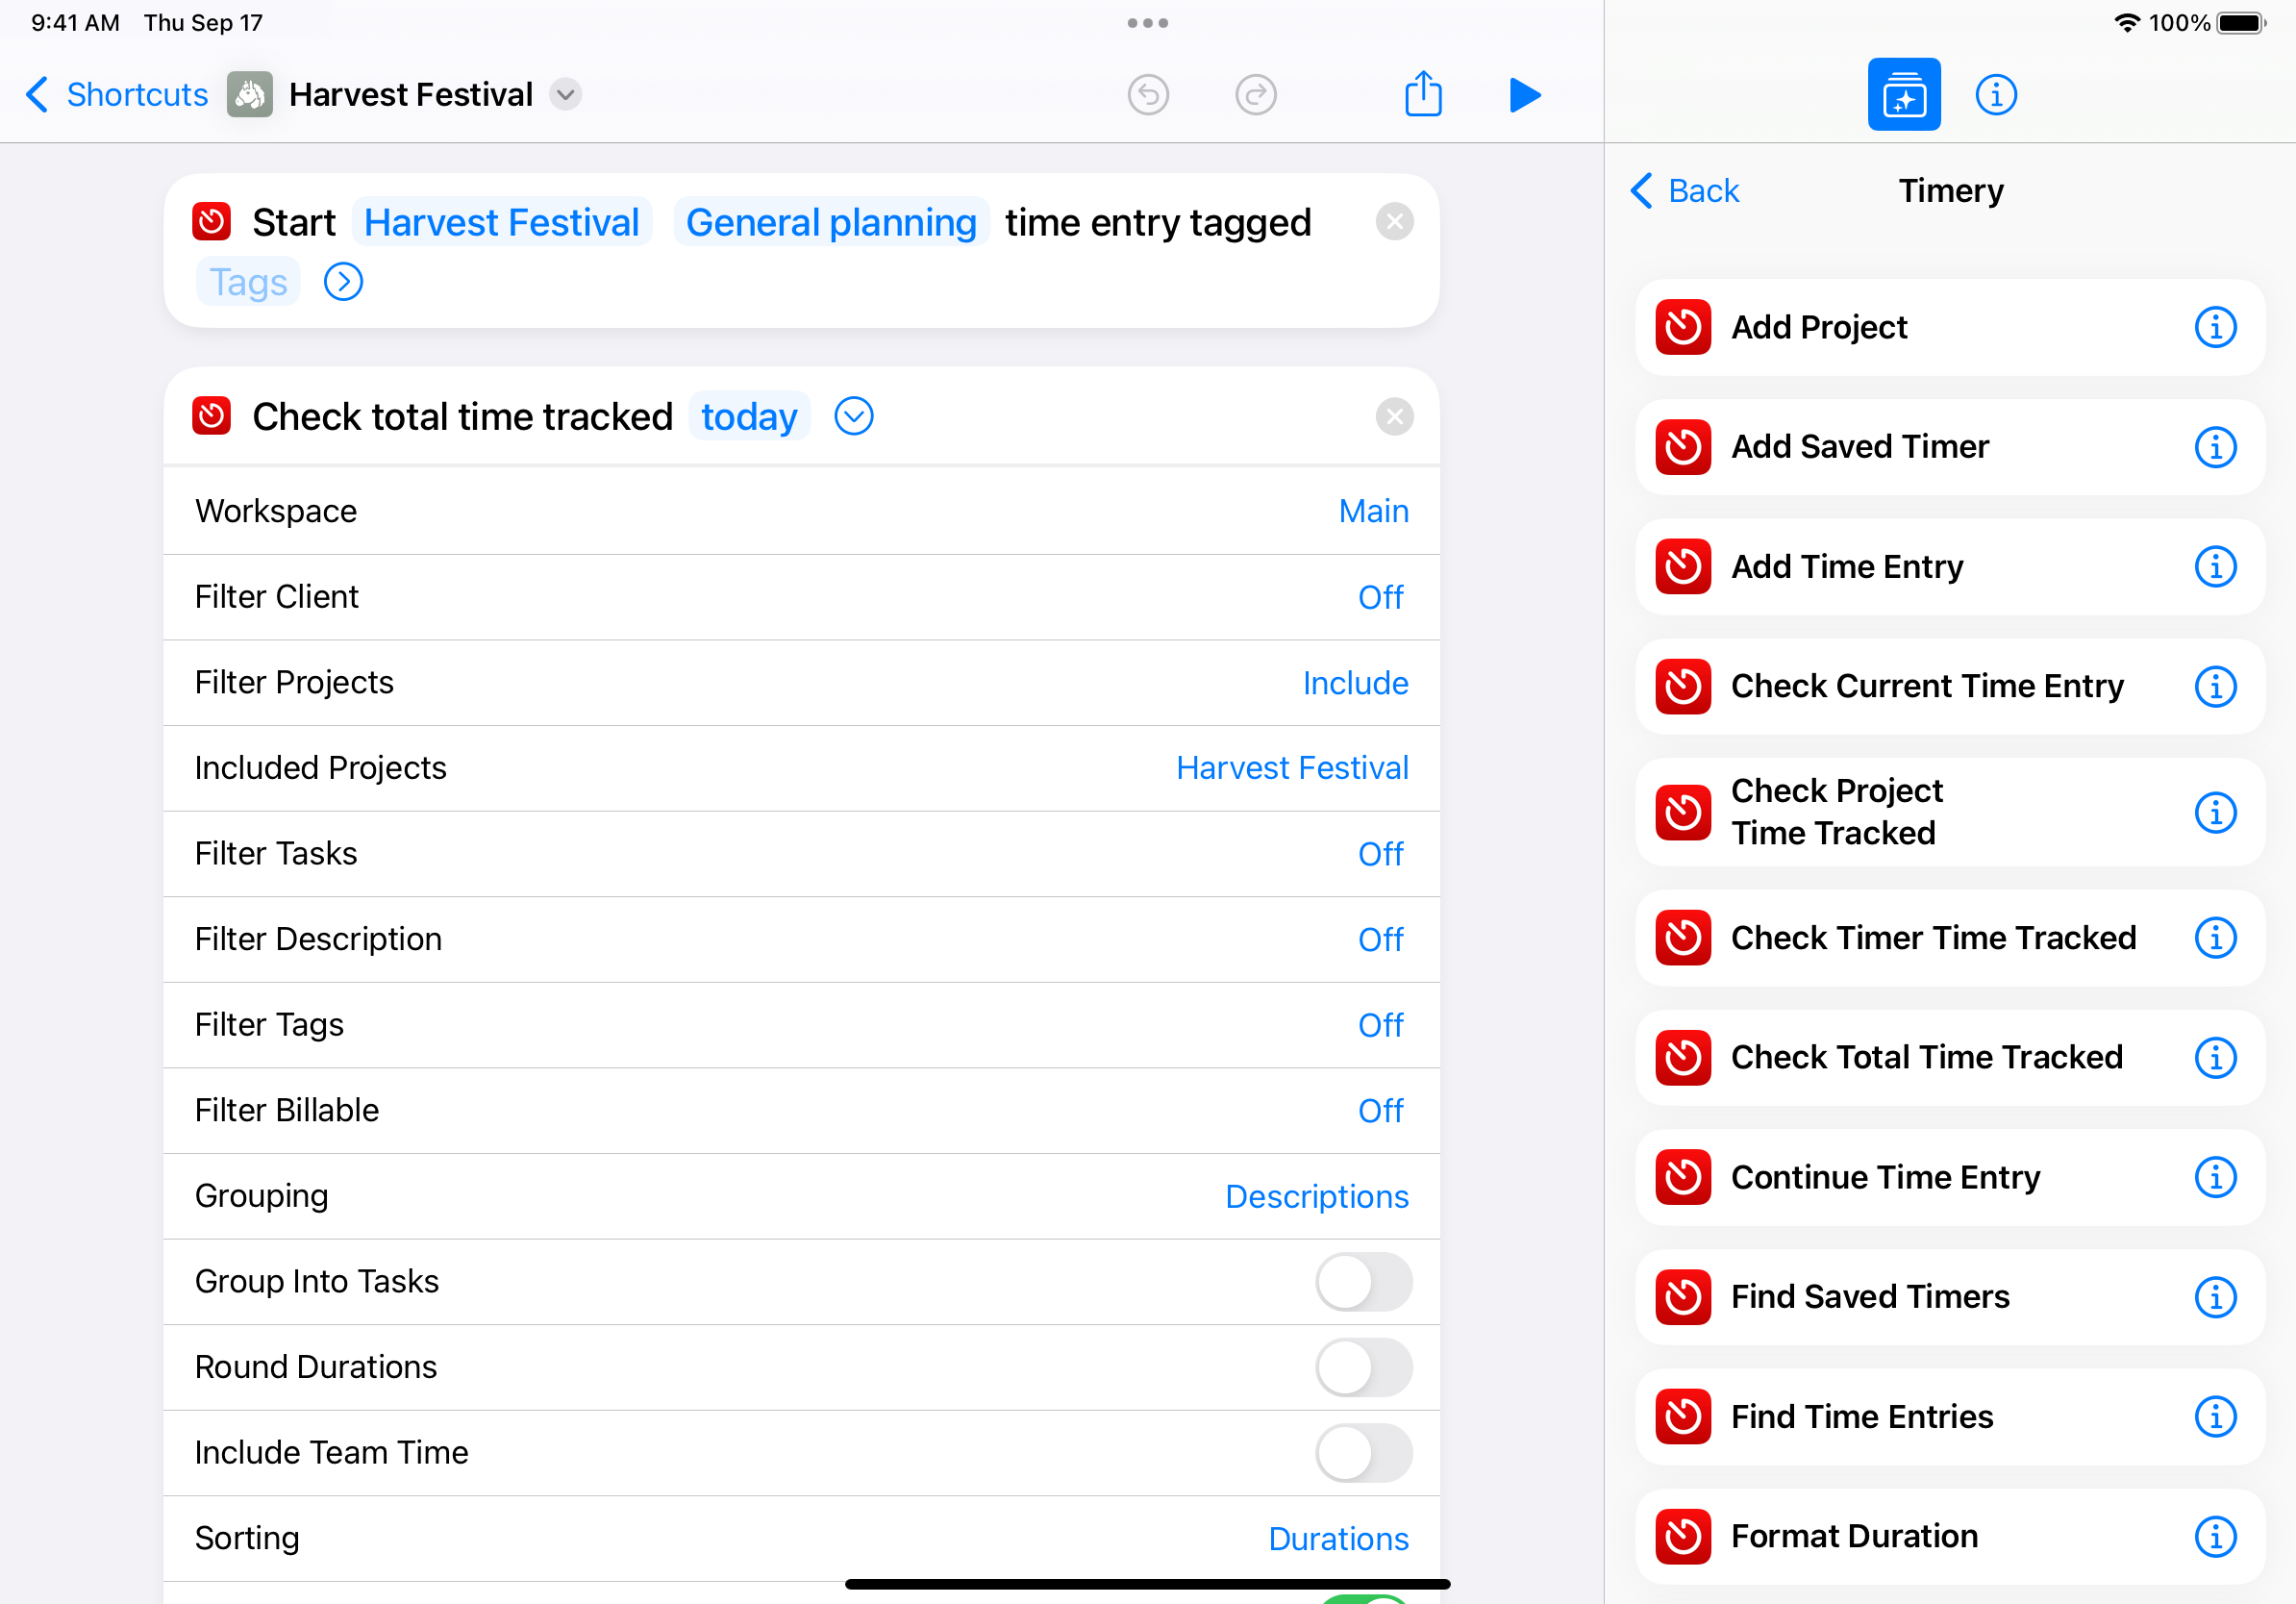Return to previous list via Back
The image size is (2296, 1604).
1685,190
